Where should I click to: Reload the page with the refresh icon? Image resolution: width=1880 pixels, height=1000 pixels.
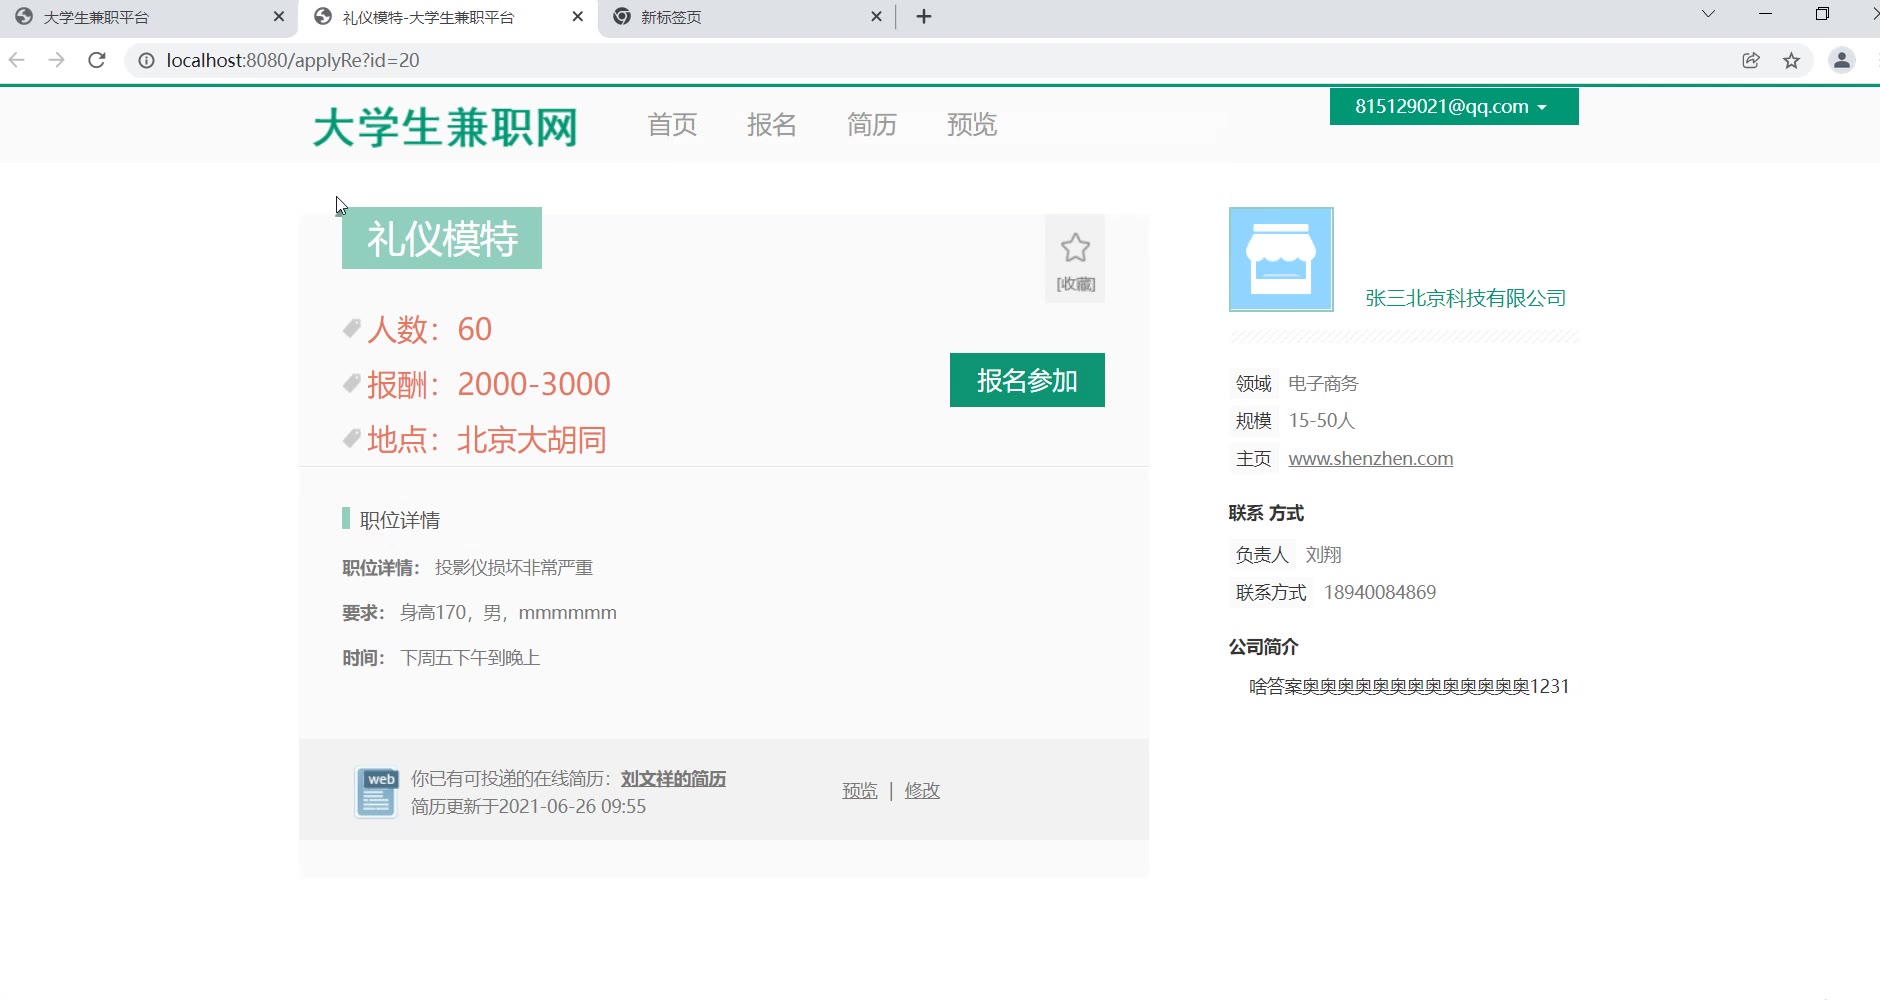pos(97,61)
